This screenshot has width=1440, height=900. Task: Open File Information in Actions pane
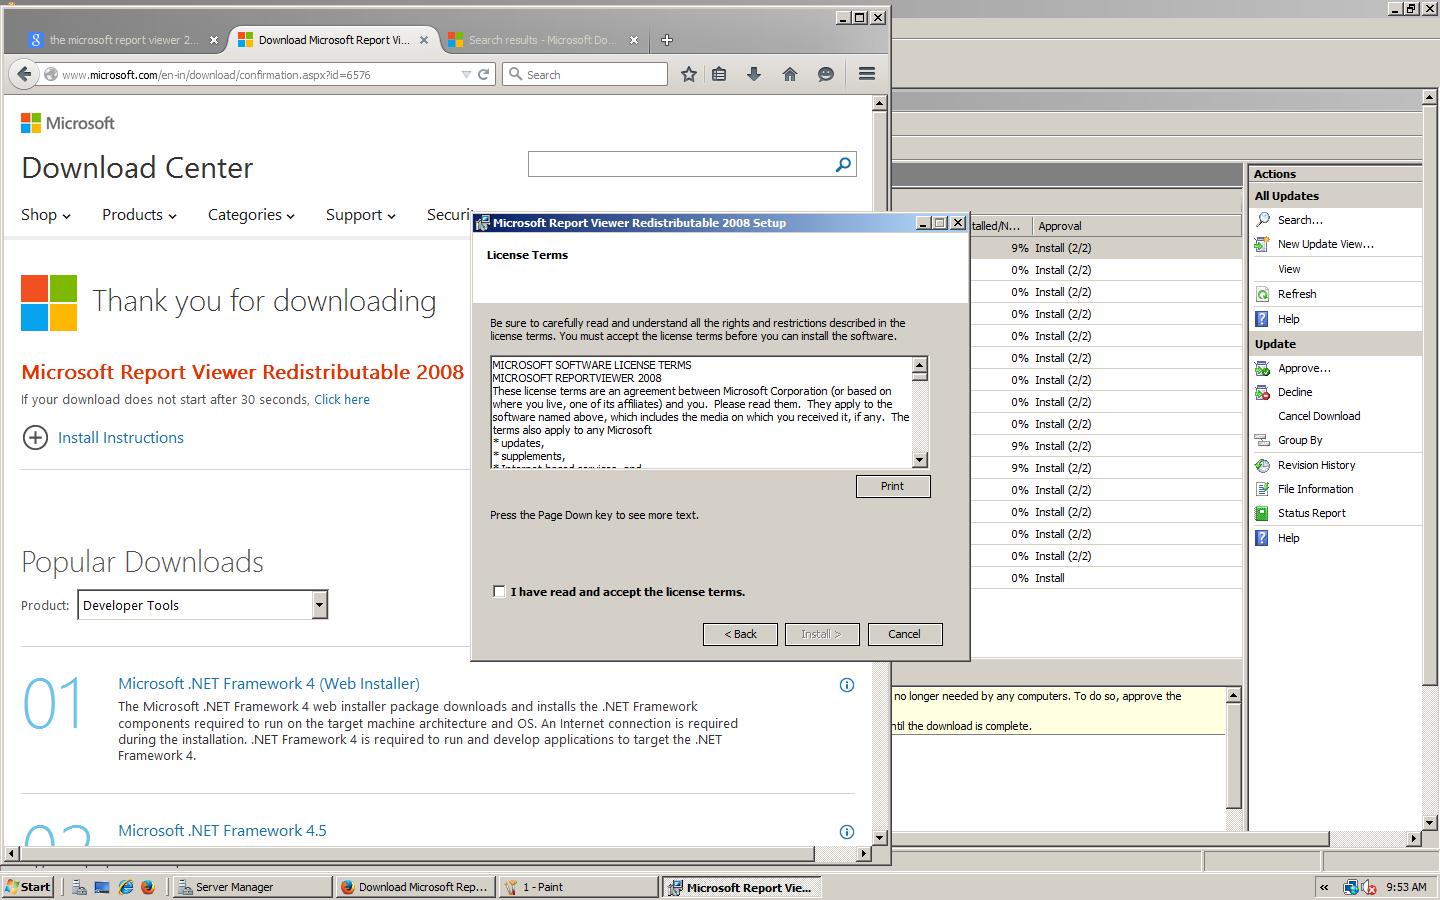(1315, 489)
